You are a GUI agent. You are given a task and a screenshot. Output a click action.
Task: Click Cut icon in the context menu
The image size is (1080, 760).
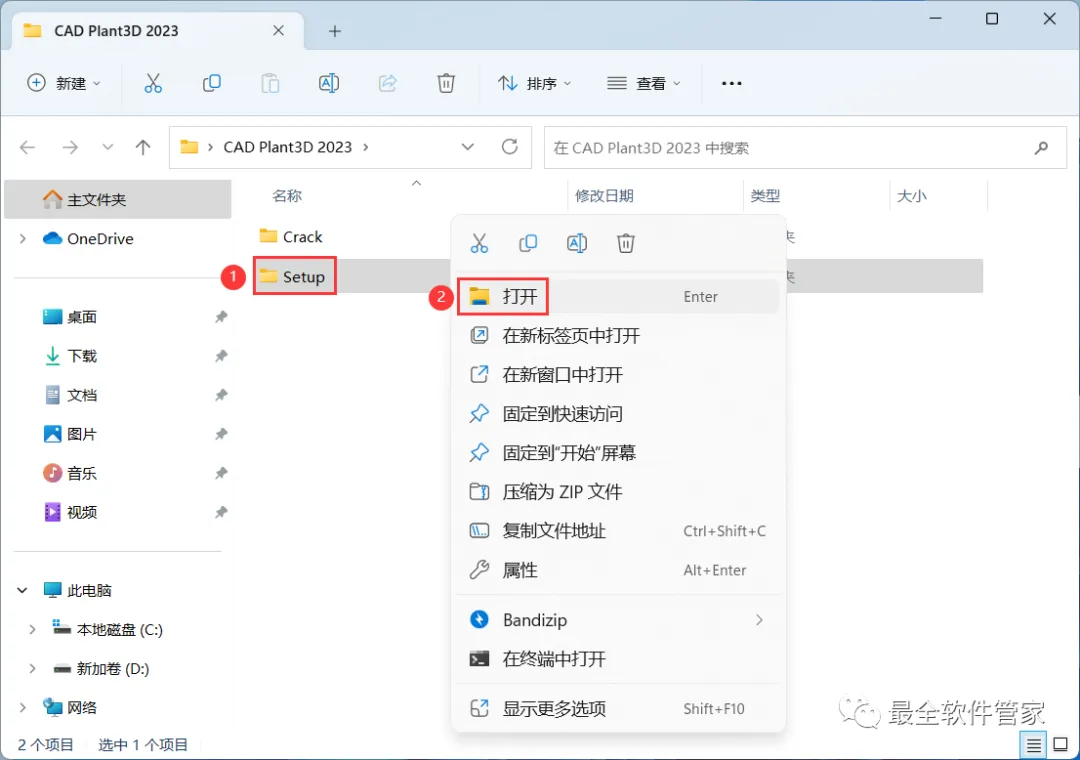[479, 243]
